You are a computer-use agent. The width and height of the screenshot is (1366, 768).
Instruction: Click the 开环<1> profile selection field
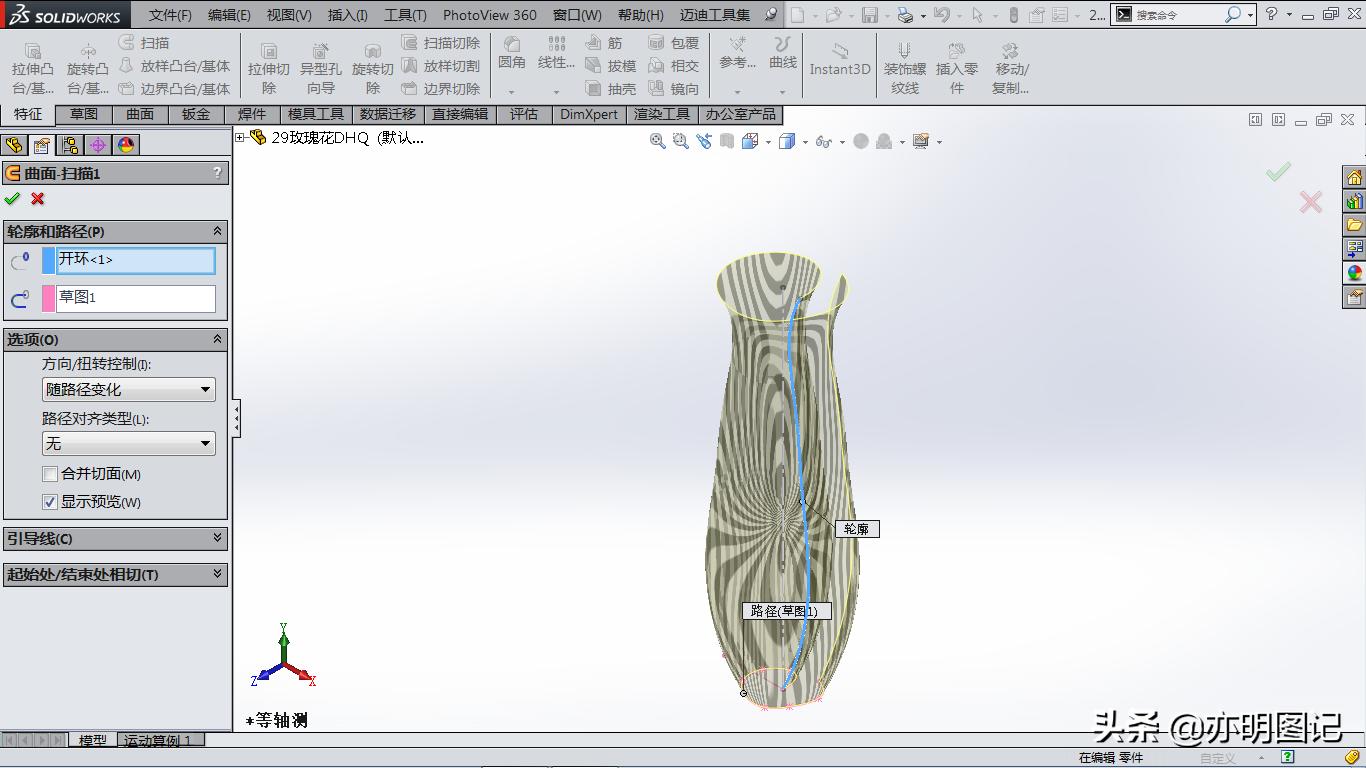pyautogui.click(x=137, y=260)
